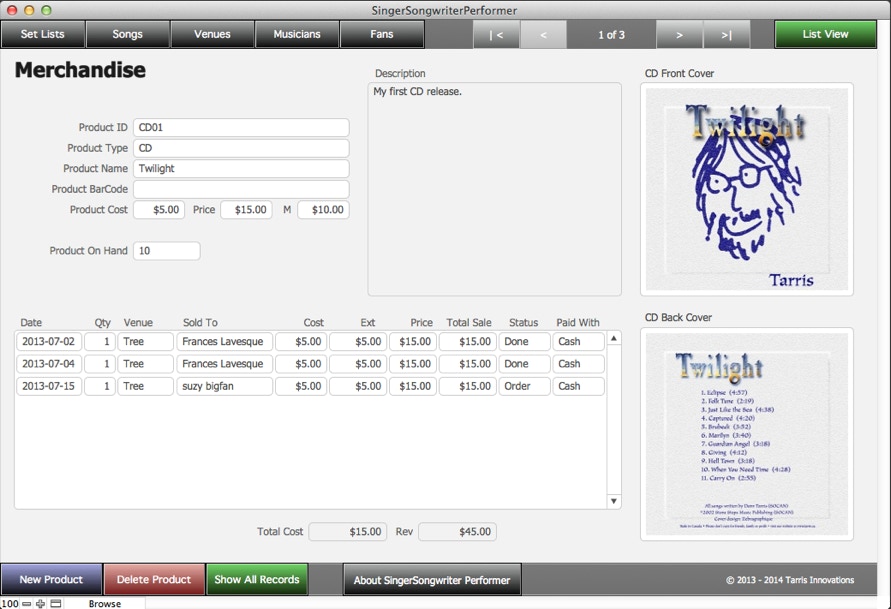The height and width of the screenshot is (609, 891).
Task: Jump to the first record
Action: [496, 34]
